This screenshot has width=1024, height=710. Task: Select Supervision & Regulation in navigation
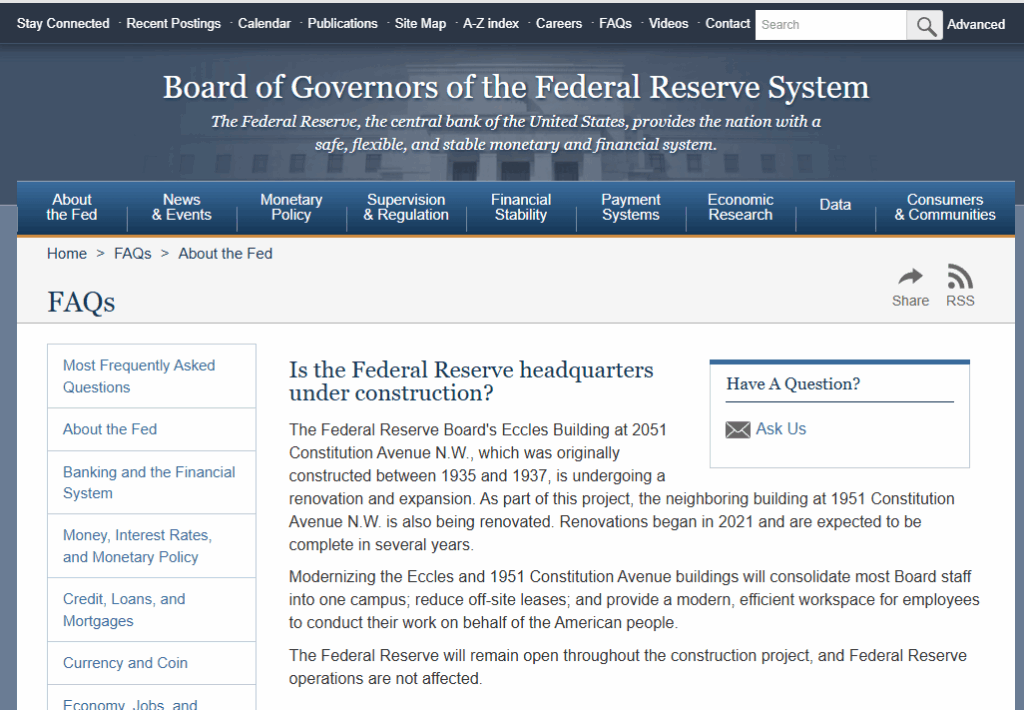[406, 207]
